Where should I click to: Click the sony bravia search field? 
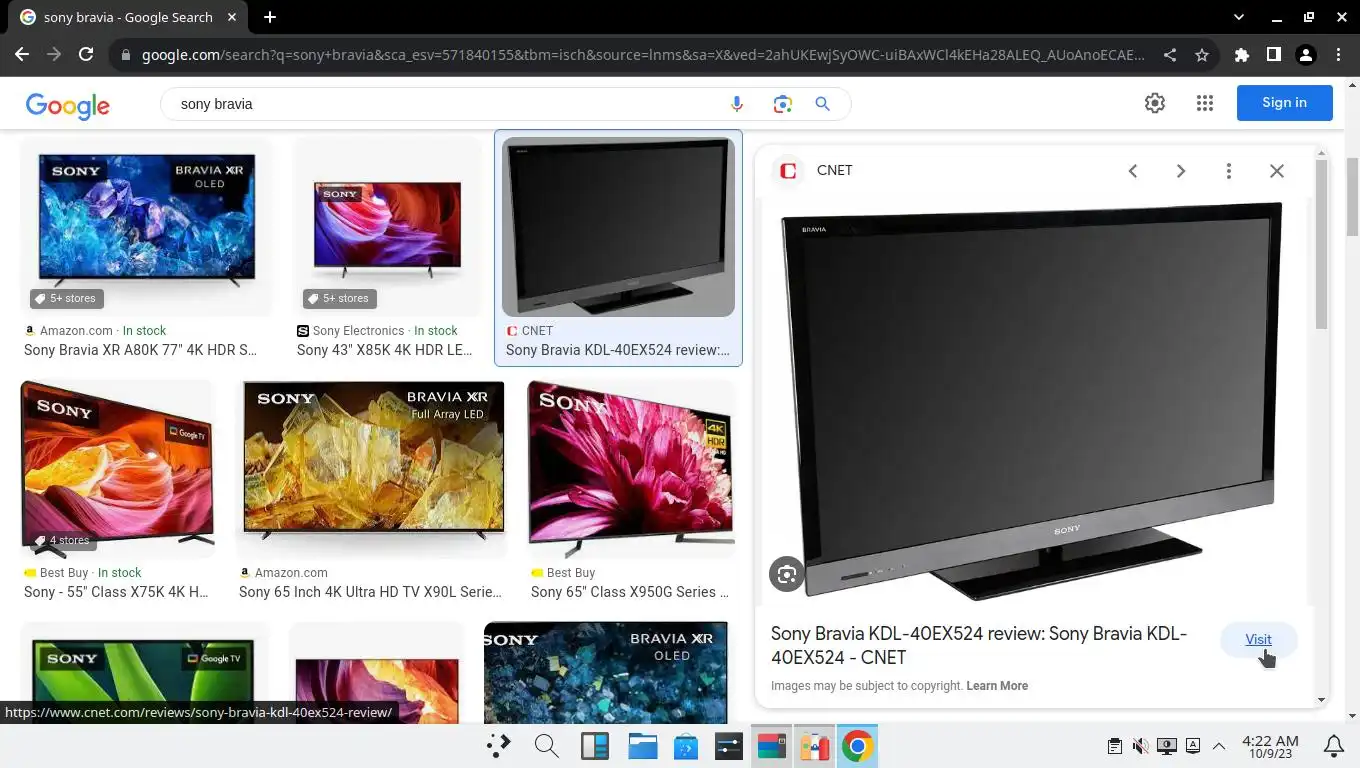(x=450, y=104)
